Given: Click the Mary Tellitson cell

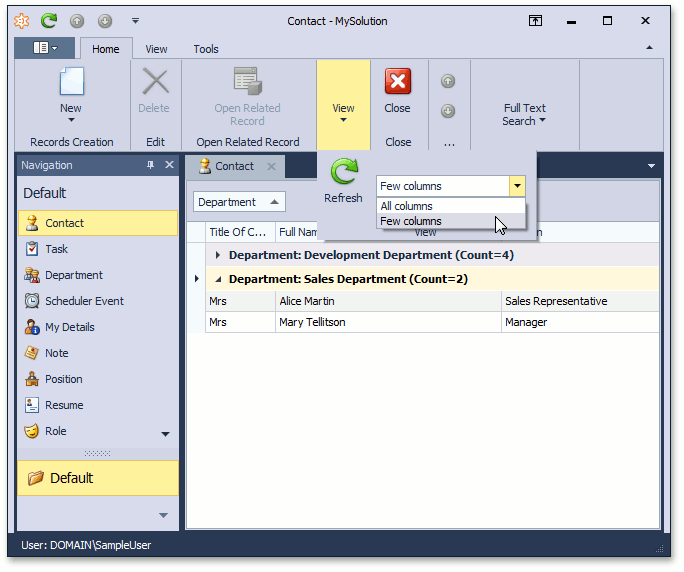Looking at the screenshot, I should tap(388, 322).
